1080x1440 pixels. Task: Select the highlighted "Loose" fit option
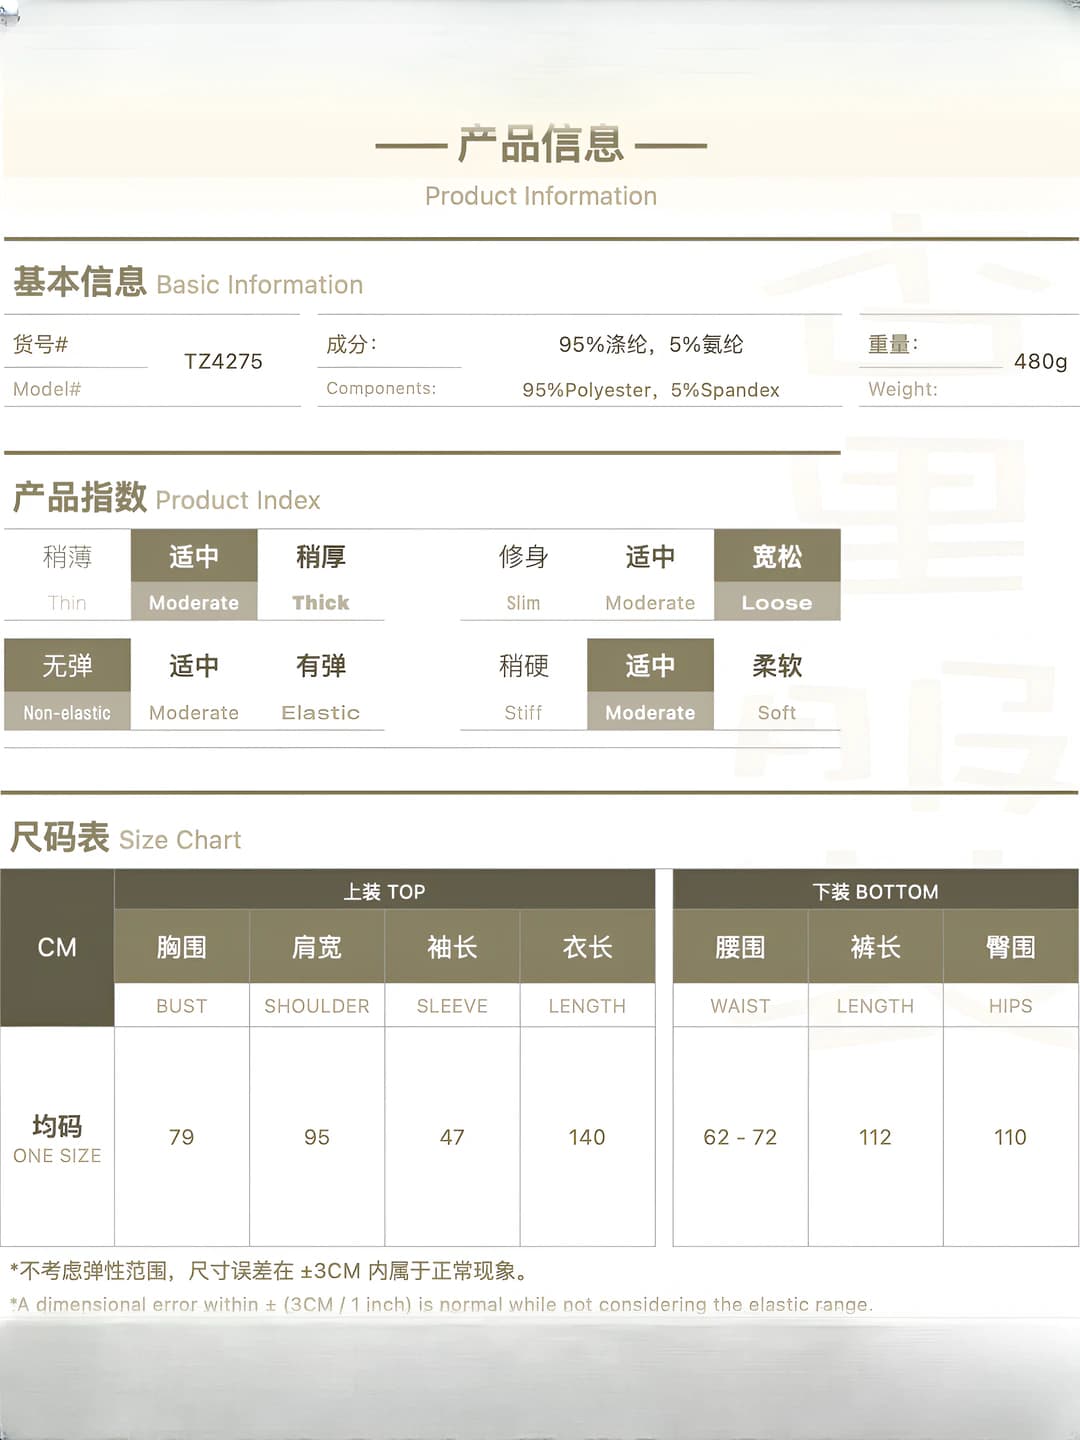point(777,603)
